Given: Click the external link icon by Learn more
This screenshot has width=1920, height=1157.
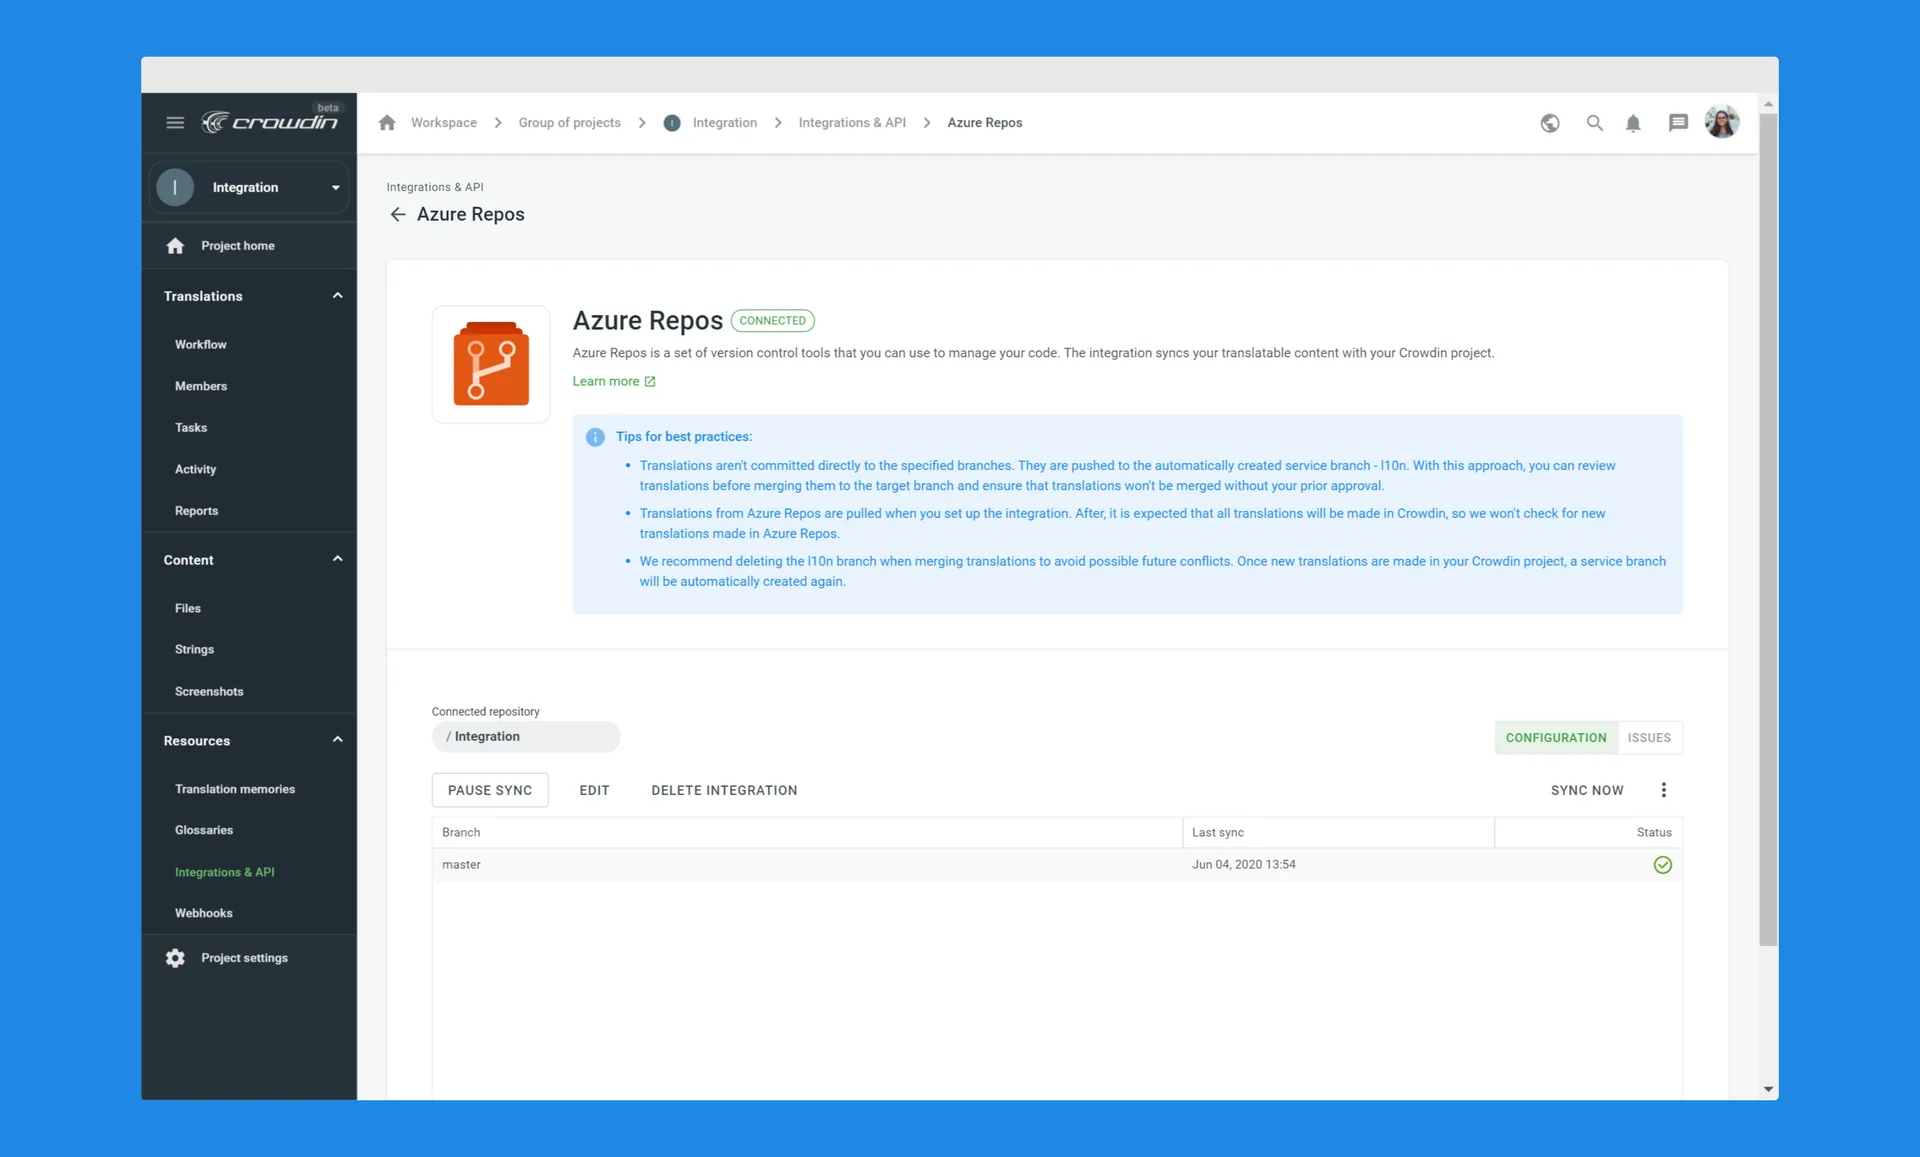Looking at the screenshot, I should tap(650, 382).
